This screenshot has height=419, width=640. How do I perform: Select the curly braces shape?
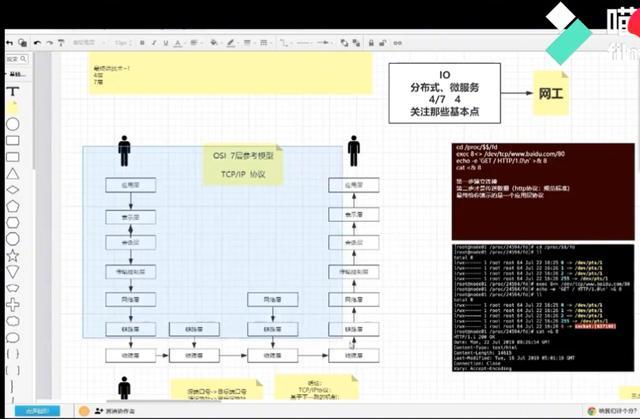[x=13, y=354]
